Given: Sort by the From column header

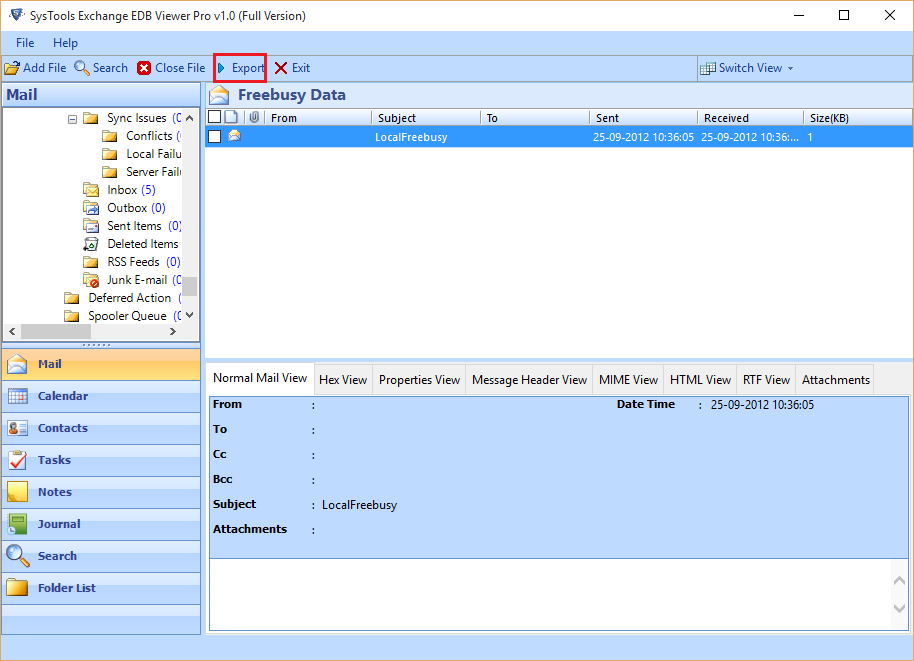Looking at the screenshot, I should pos(318,118).
